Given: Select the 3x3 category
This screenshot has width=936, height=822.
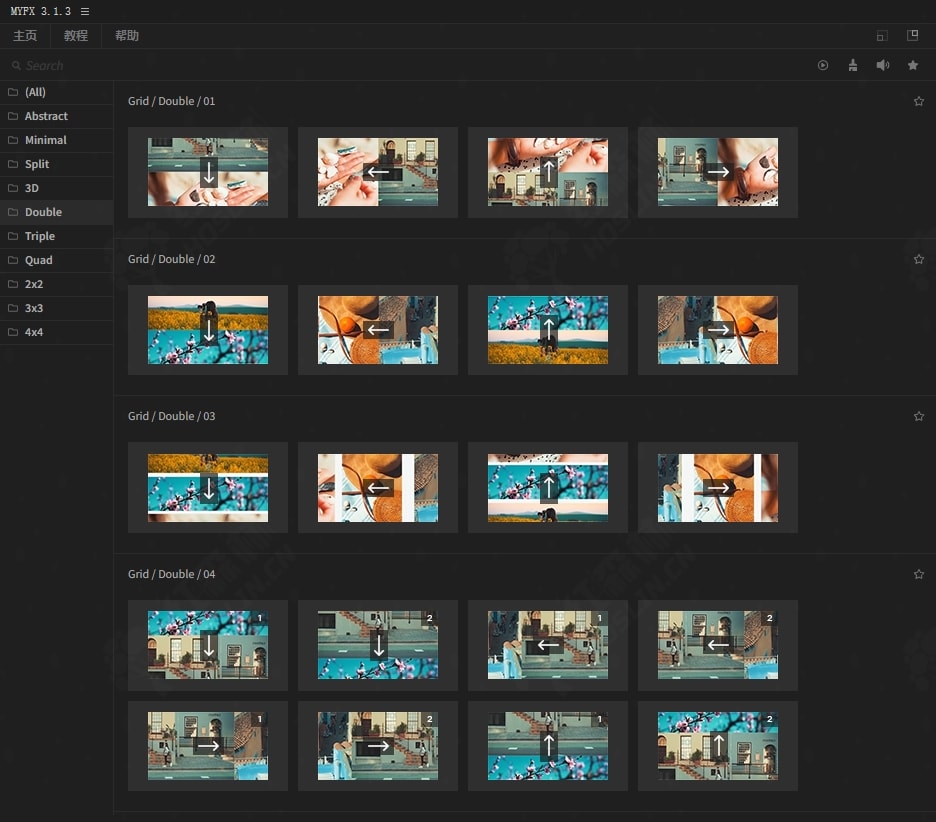Looking at the screenshot, I should coord(57,308).
